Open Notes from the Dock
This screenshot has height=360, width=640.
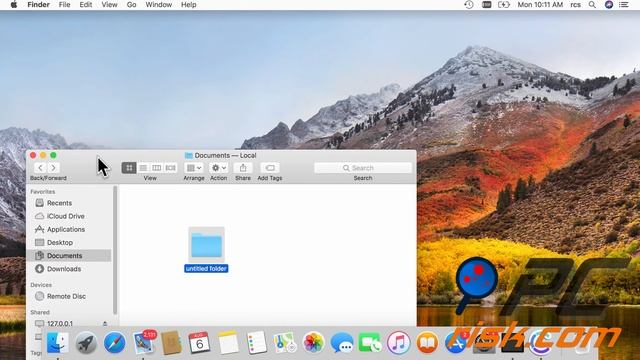228,342
